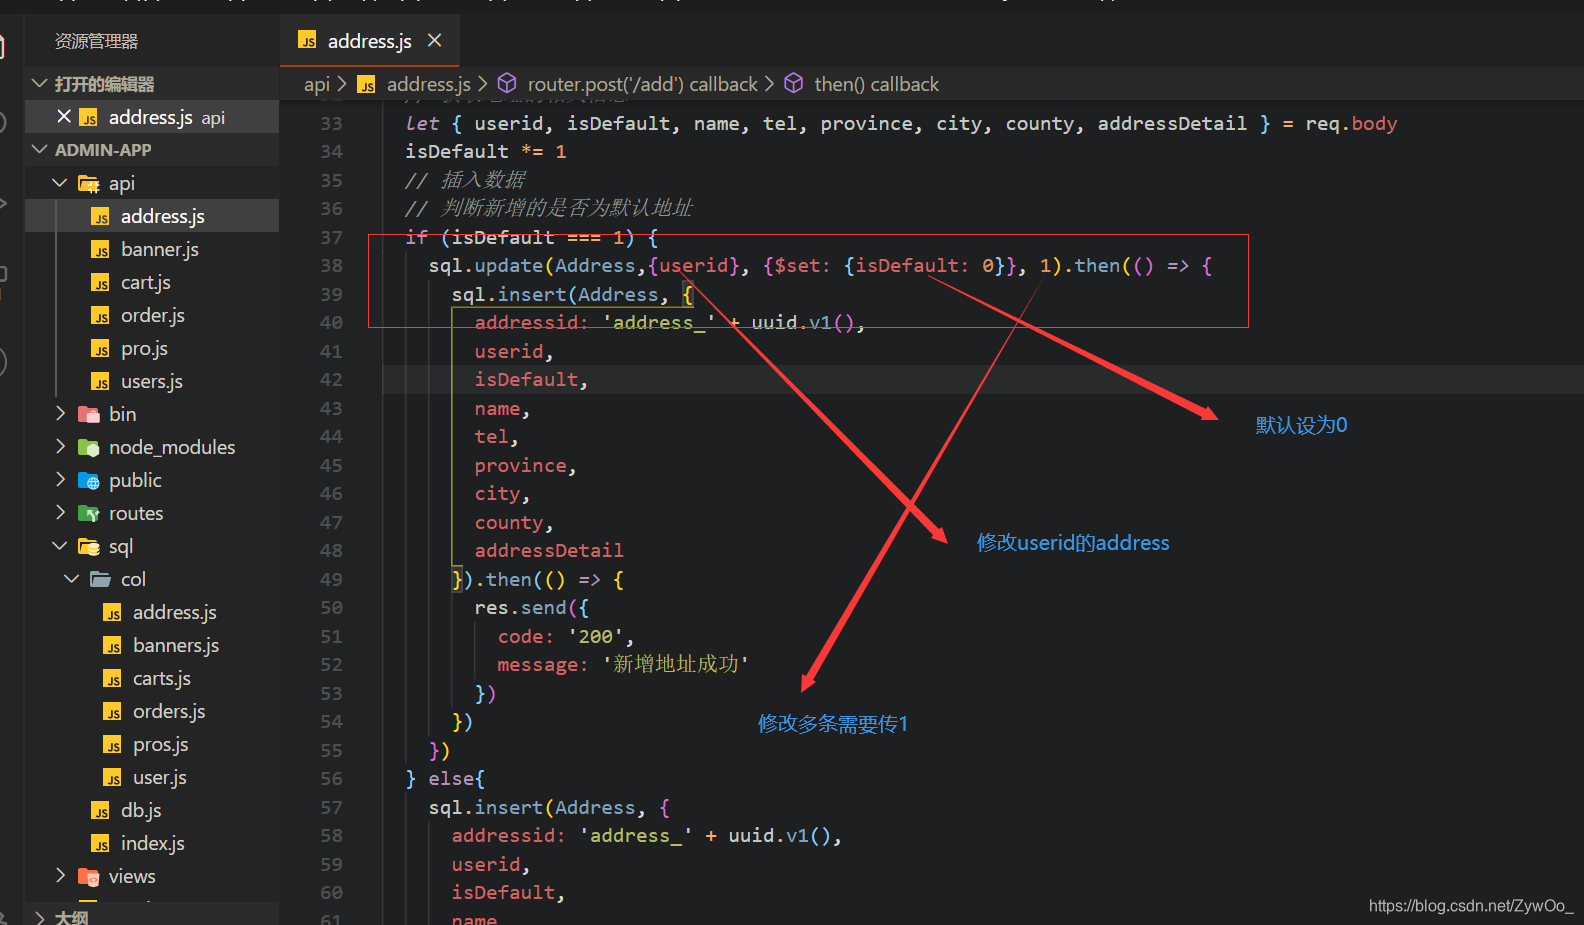The height and width of the screenshot is (925, 1584).
Task: Collapse the col folder chevron
Action: pyautogui.click(x=72, y=579)
